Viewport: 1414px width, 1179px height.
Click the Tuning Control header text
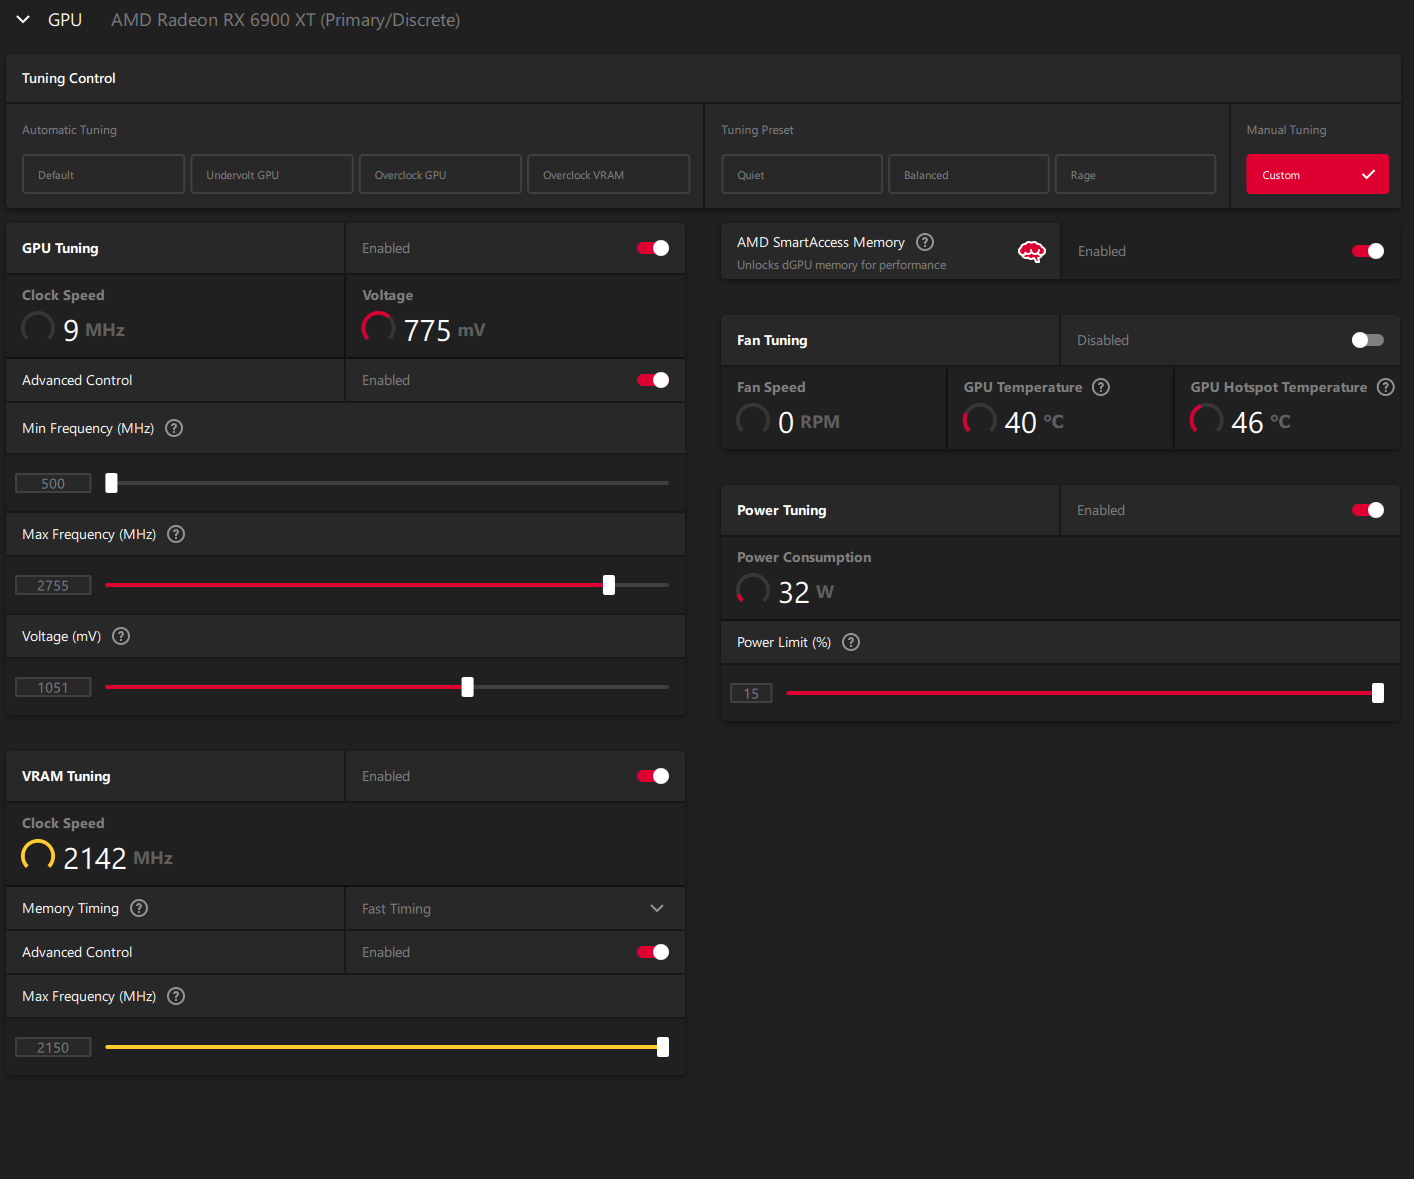pos(69,78)
